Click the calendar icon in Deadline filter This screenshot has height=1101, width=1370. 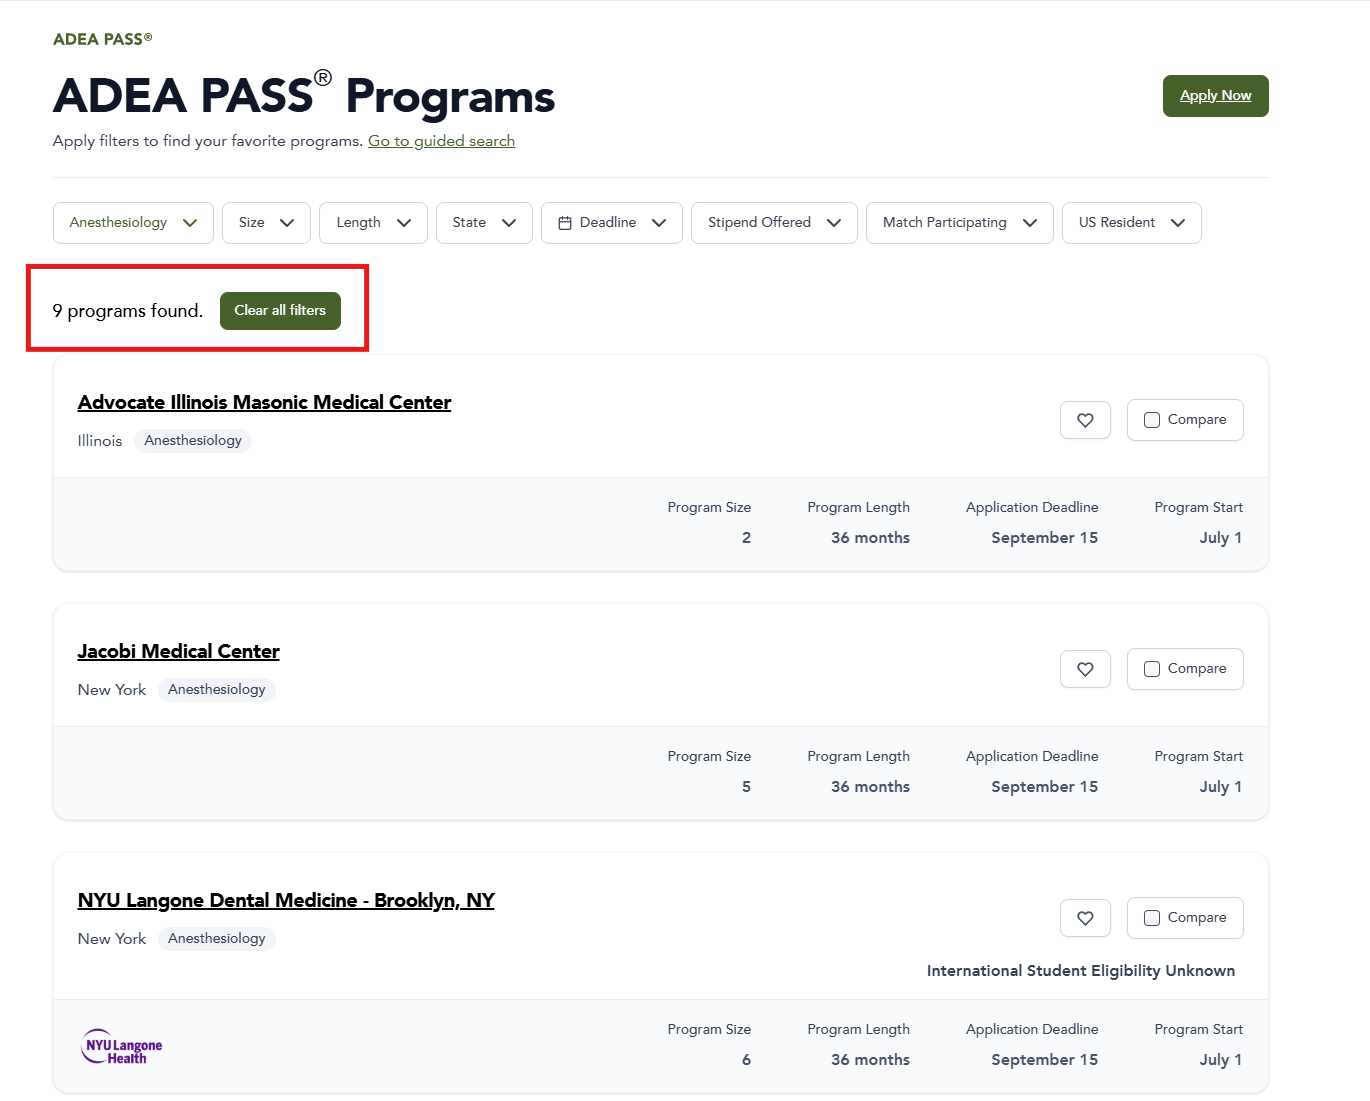(x=565, y=223)
